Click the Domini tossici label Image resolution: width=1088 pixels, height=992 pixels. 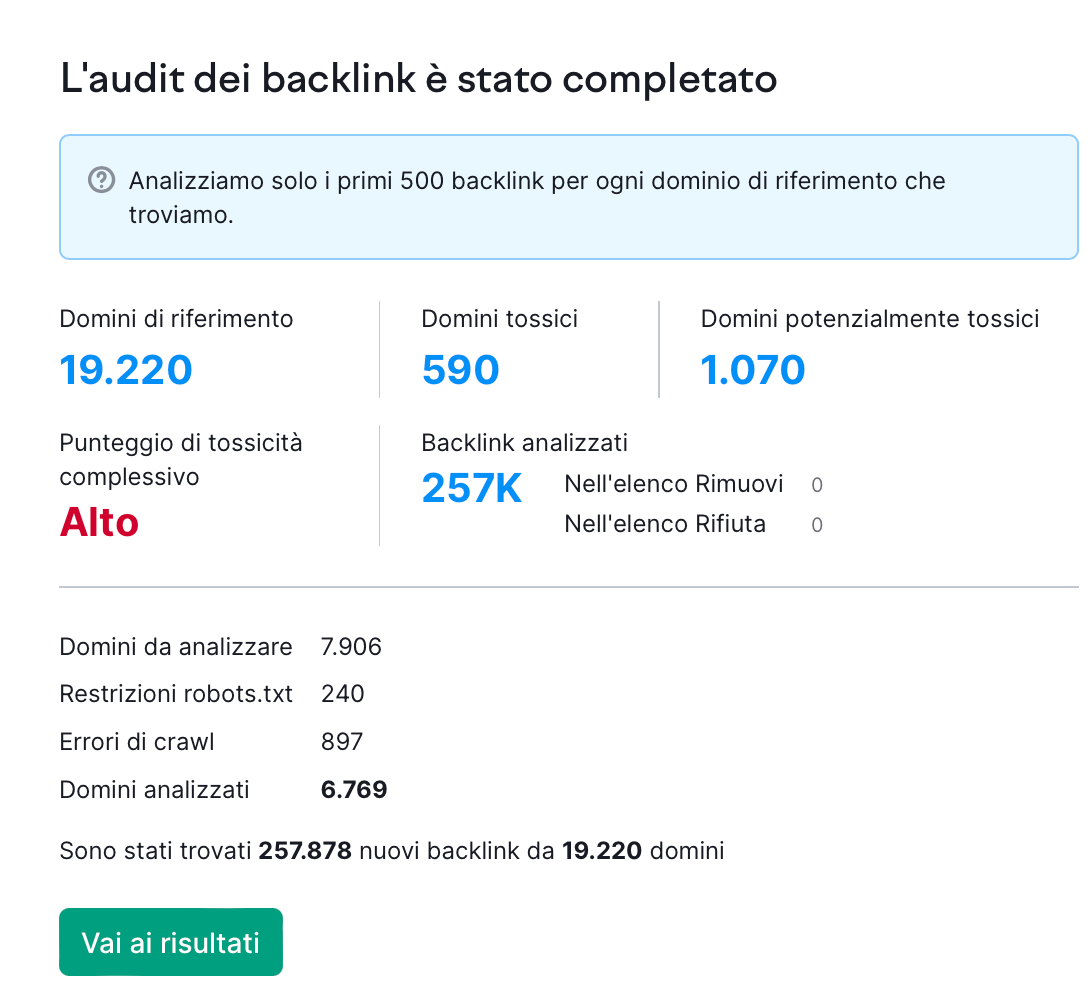500,319
